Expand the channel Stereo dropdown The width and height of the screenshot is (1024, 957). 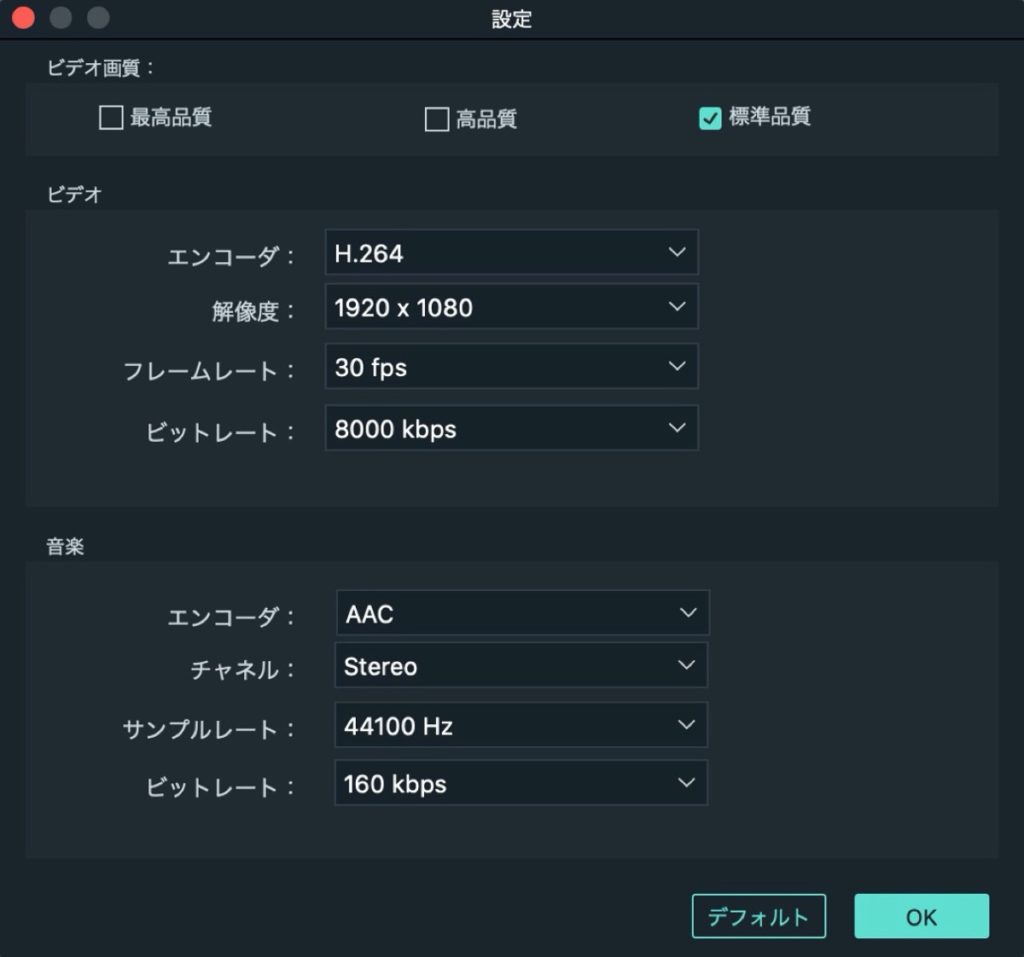(520, 665)
